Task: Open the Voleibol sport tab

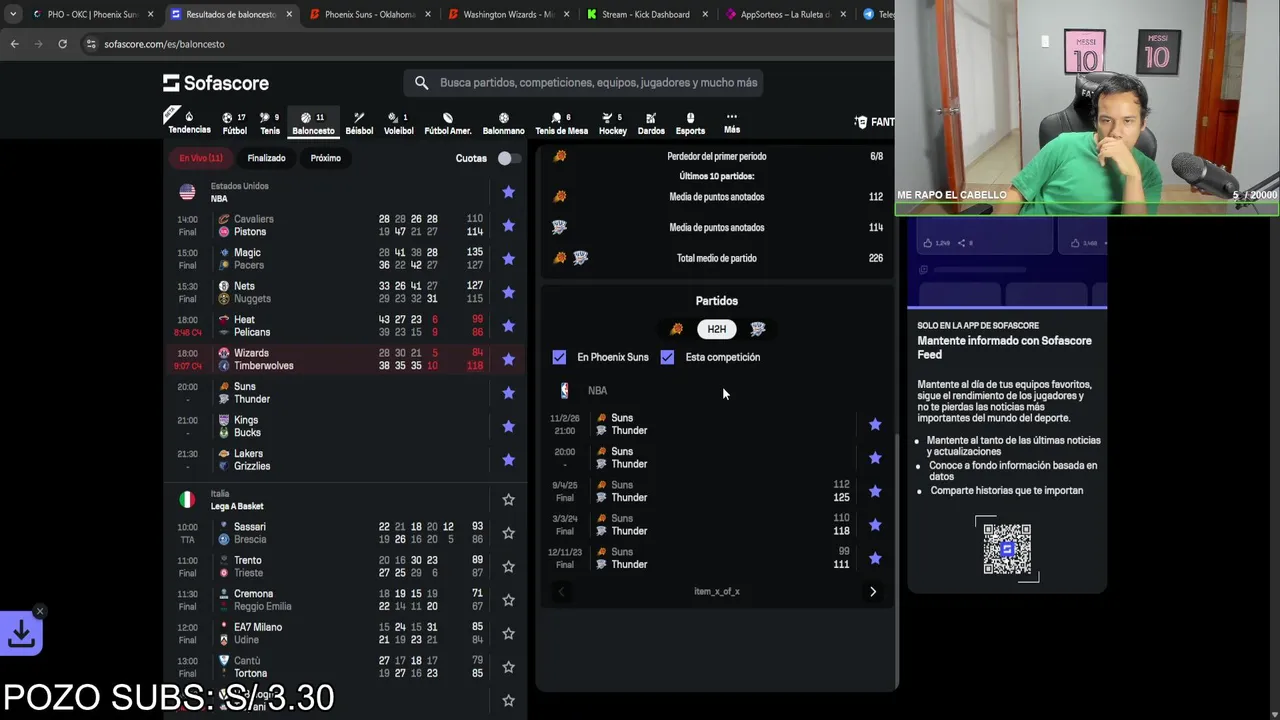Action: click(x=398, y=123)
